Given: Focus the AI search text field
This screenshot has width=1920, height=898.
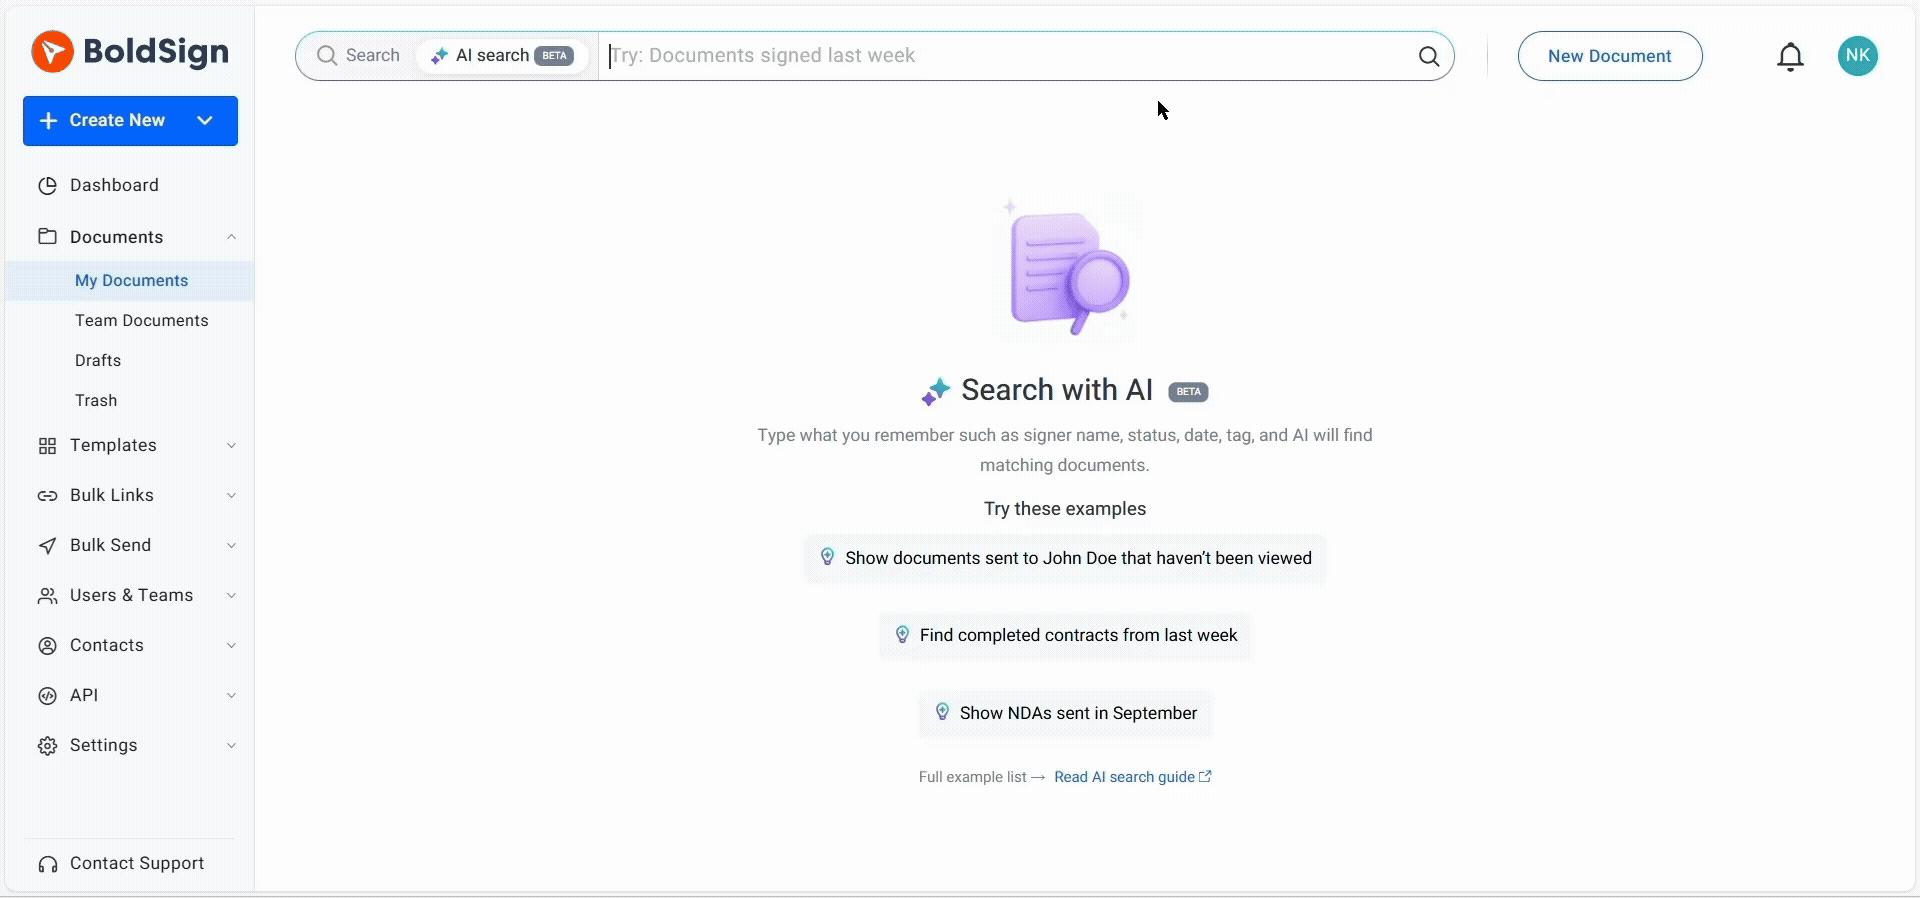Looking at the screenshot, I should (1010, 56).
